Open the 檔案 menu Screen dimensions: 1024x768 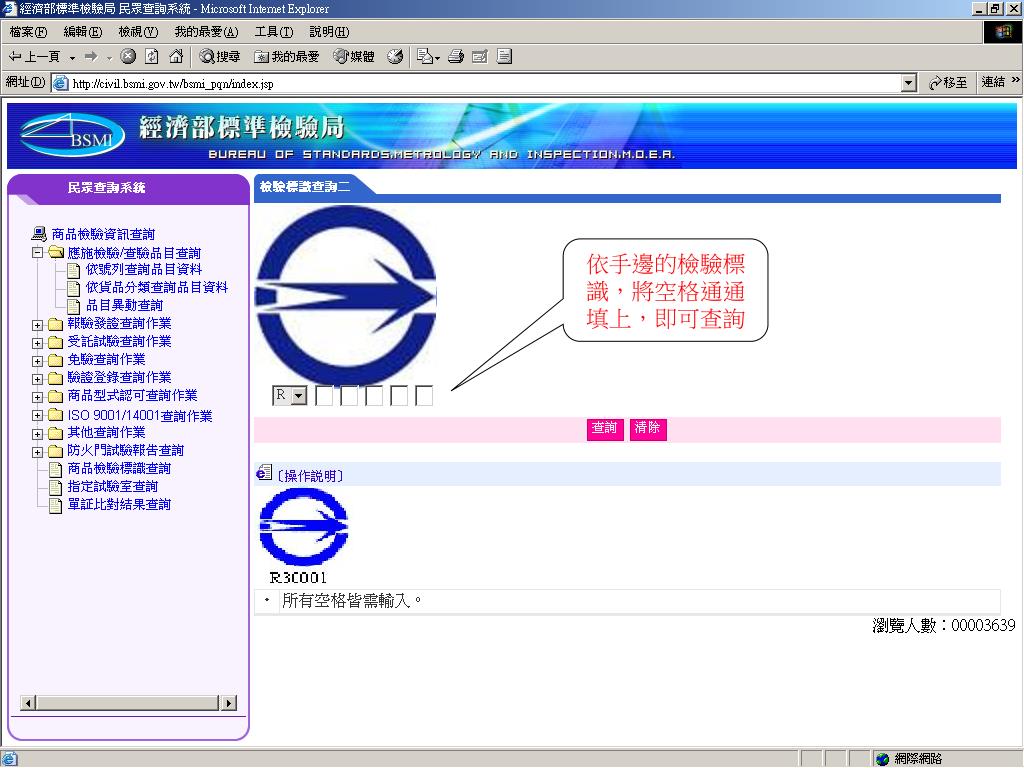point(28,31)
